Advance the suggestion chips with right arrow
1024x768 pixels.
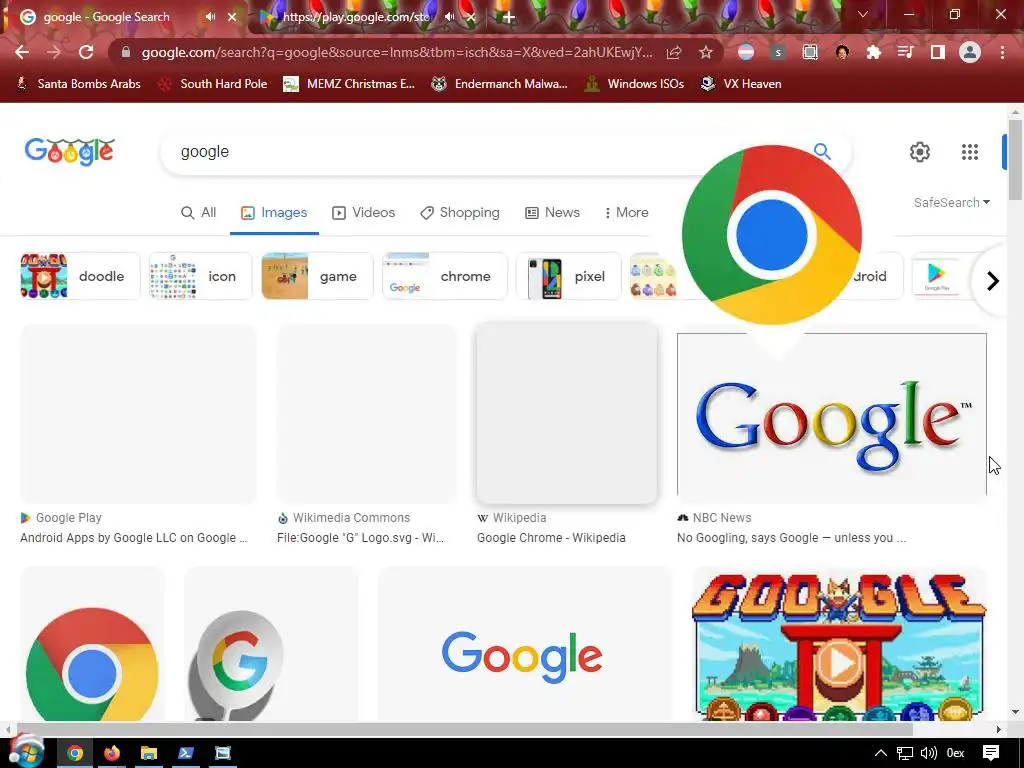(x=993, y=281)
